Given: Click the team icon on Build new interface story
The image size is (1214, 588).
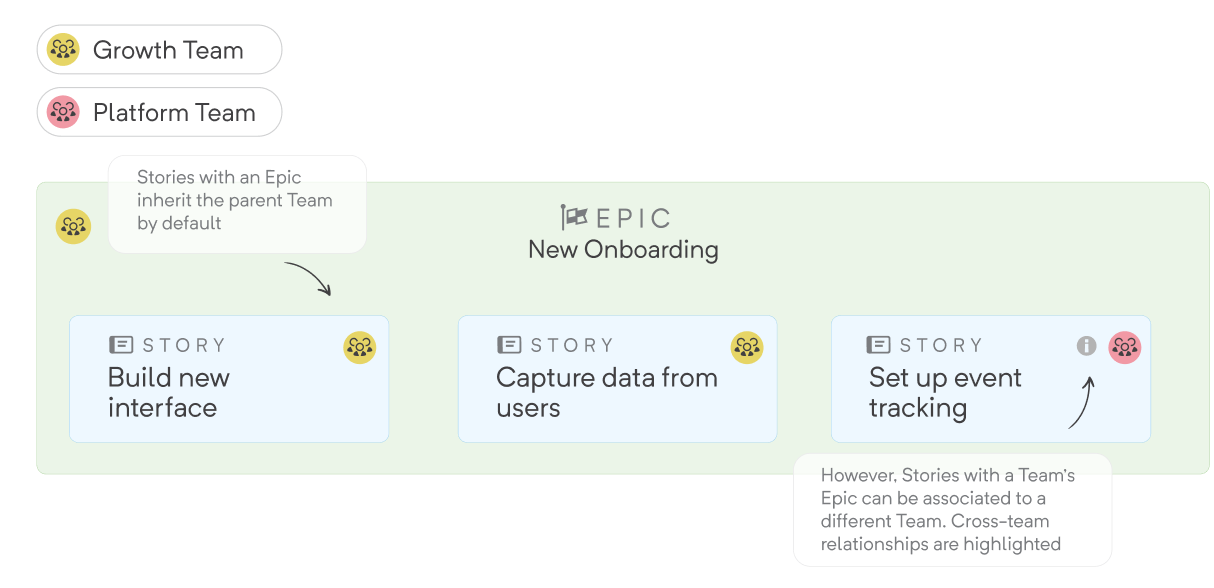Looking at the screenshot, I should (x=360, y=347).
